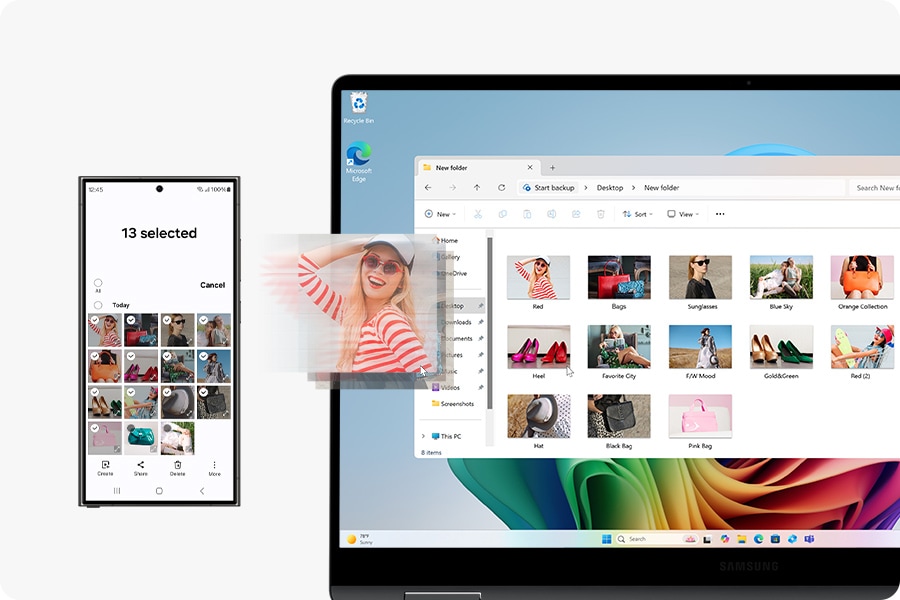
Task: Click the Share icon in the Explorer toolbar
Action: tap(575, 213)
